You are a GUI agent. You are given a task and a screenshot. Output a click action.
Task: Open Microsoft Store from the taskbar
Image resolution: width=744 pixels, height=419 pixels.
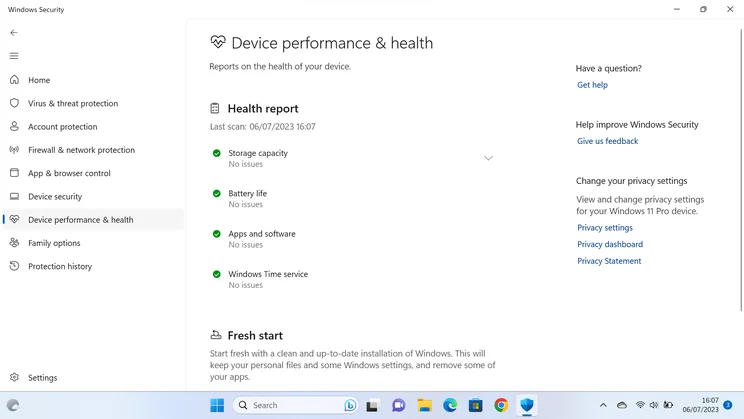(x=475, y=405)
